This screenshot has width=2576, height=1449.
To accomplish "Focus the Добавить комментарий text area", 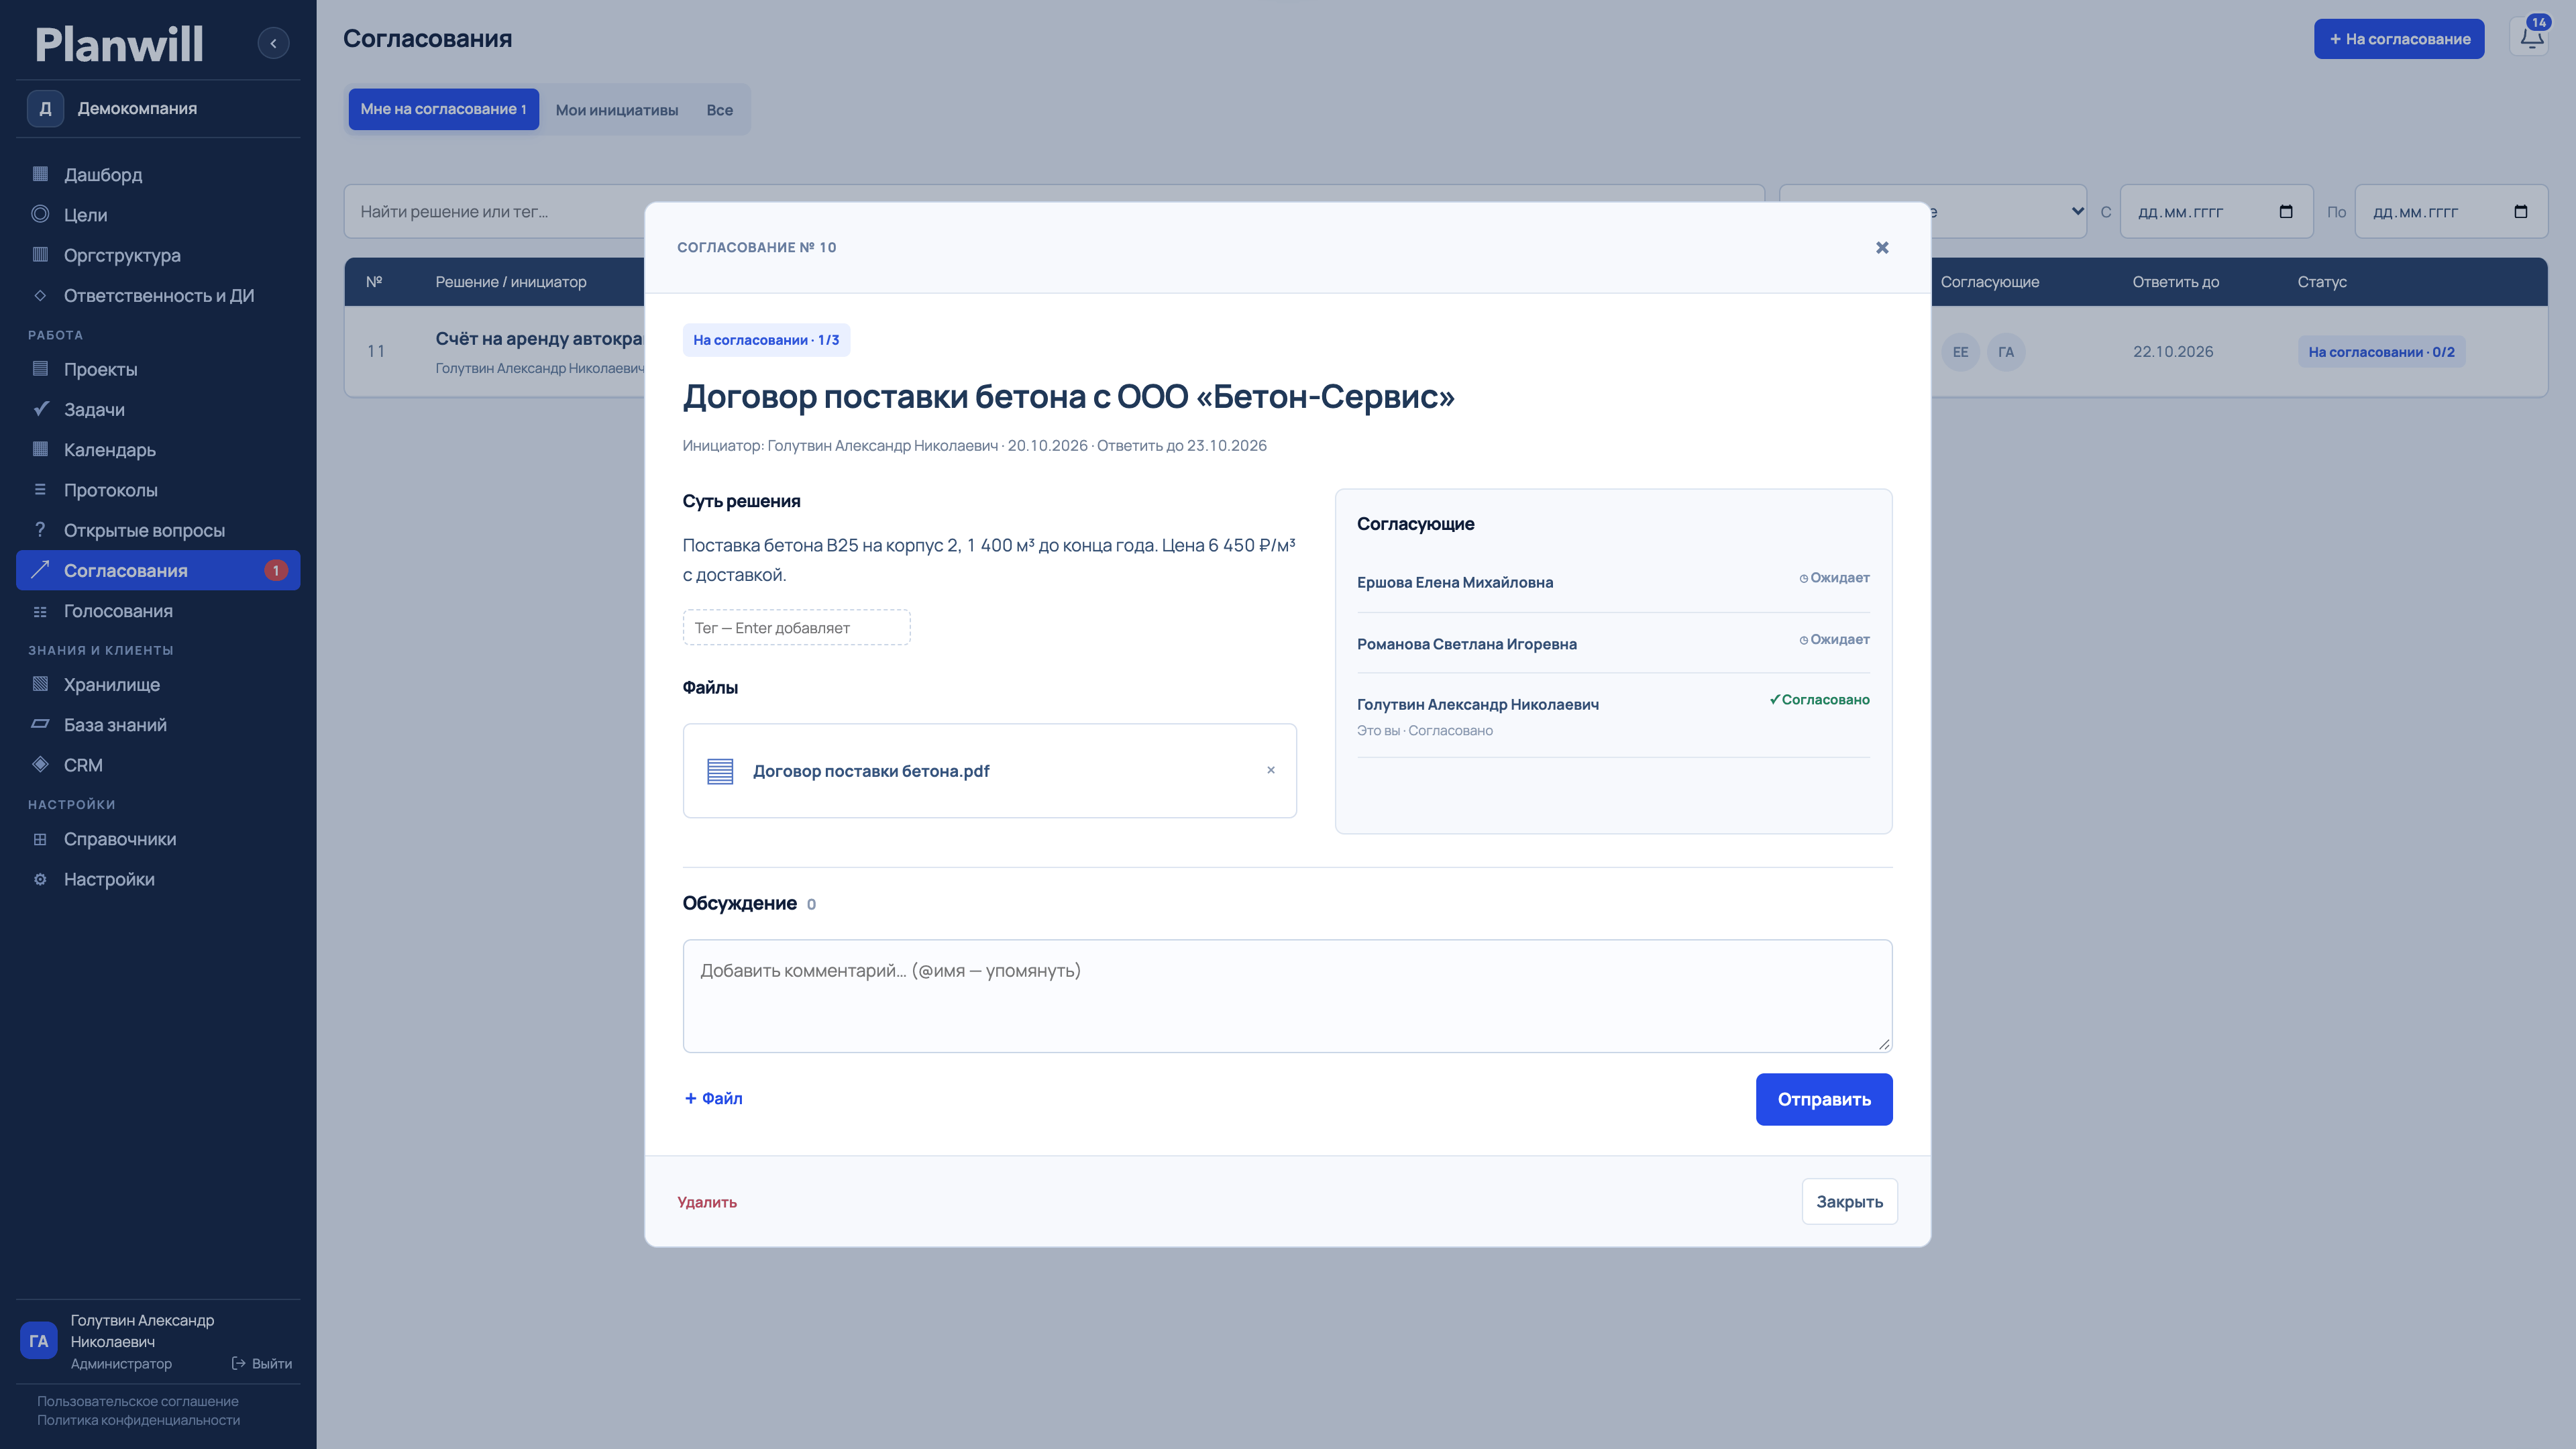I will coord(1287,995).
